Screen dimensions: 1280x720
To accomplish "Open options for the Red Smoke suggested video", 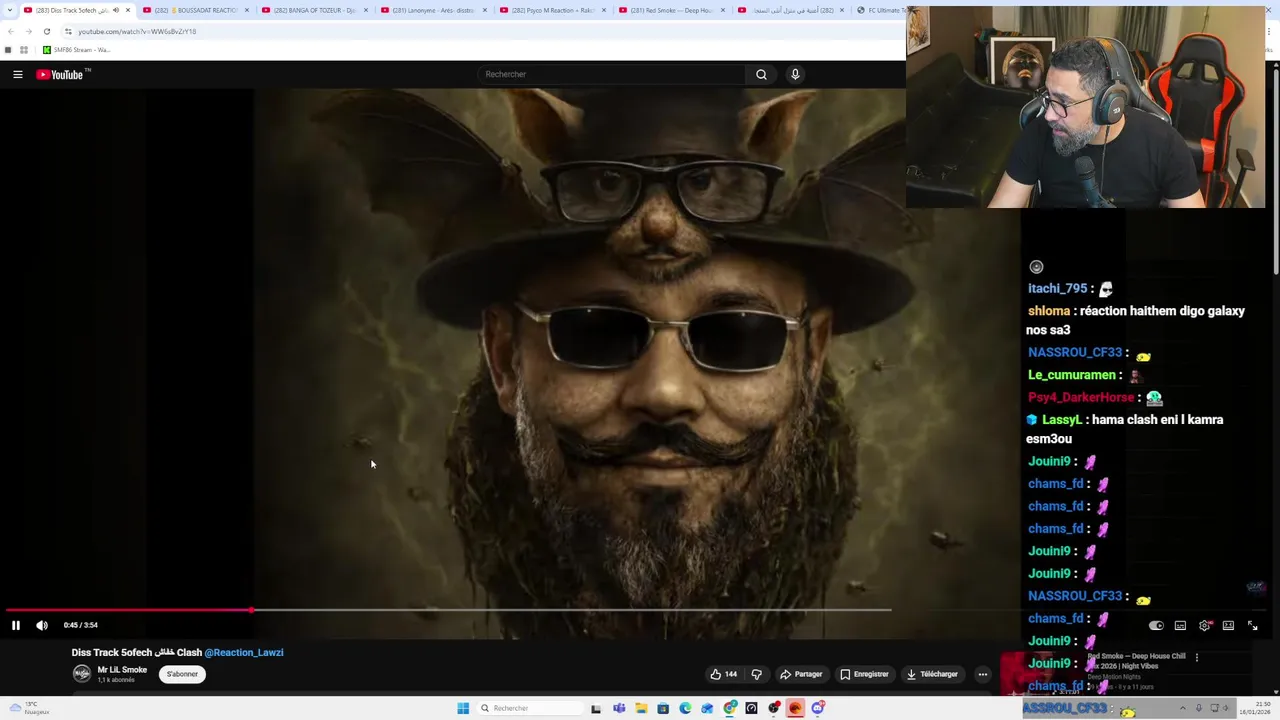I will [1196, 657].
